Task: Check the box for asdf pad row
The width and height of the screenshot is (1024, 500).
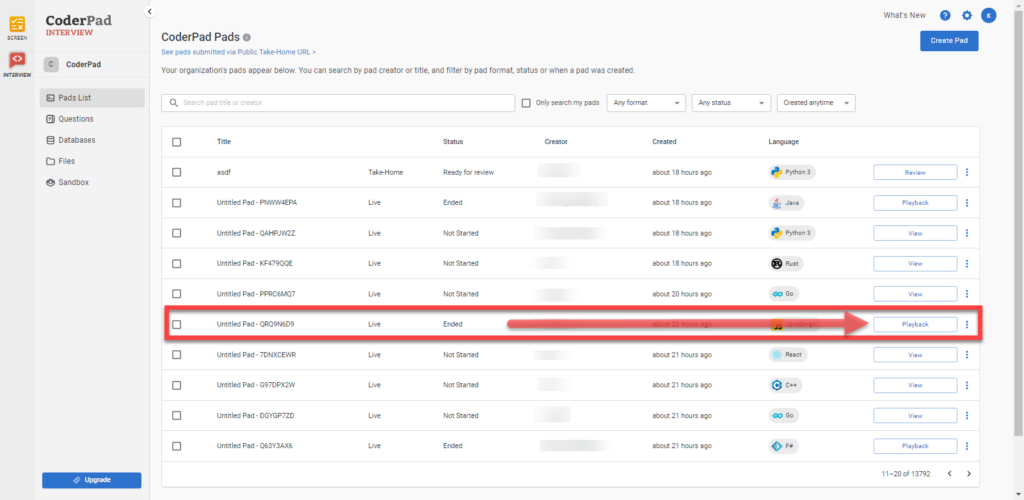Action: tap(176, 172)
